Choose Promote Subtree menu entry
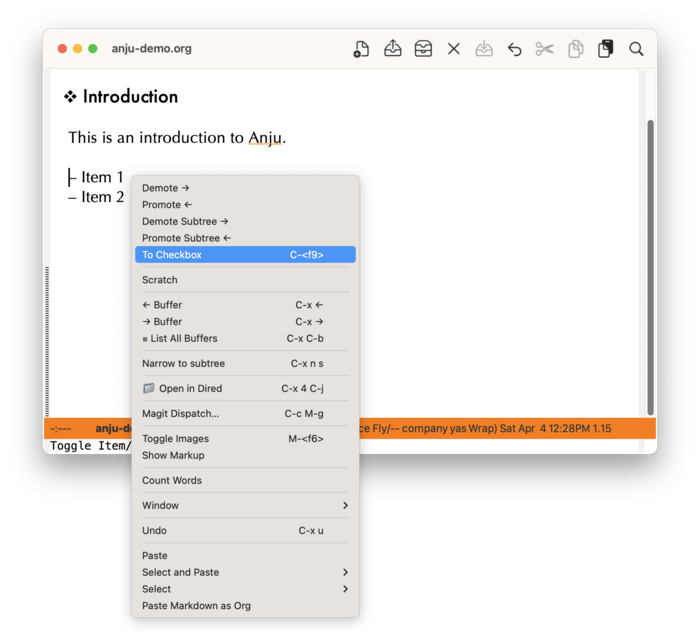Viewport: 700px width, 638px height. click(245, 238)
